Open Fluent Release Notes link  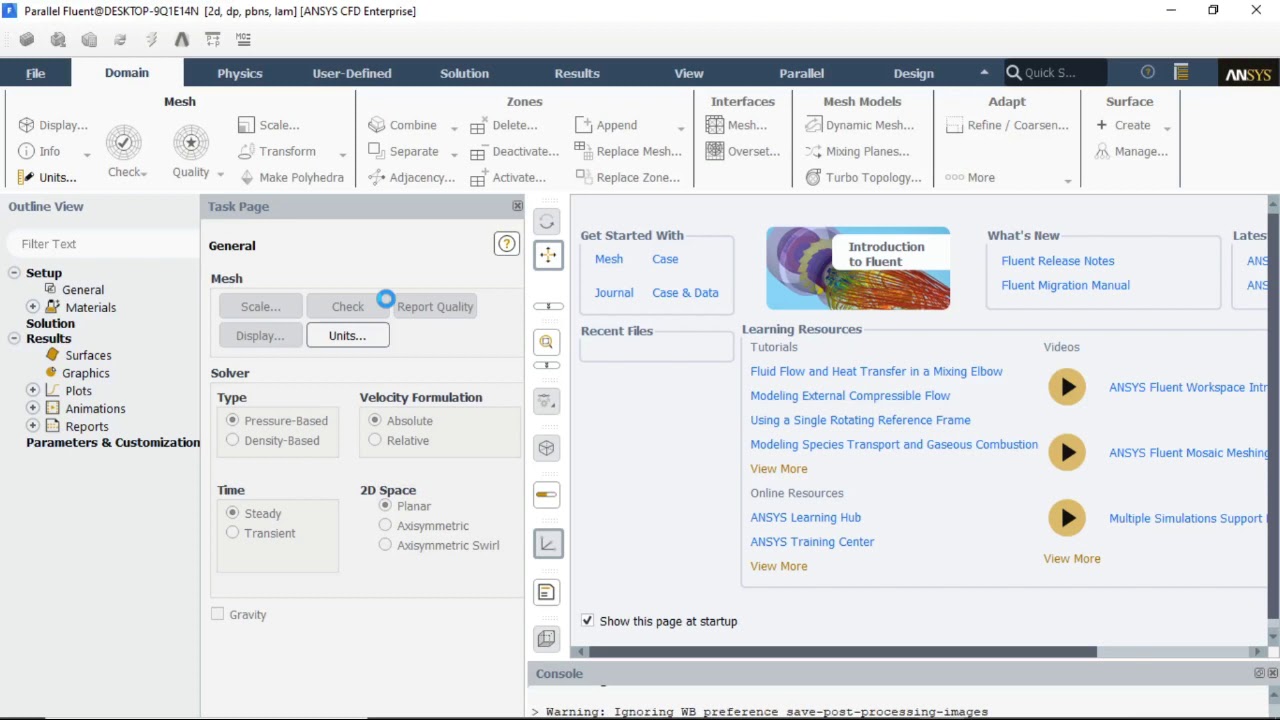pos(1058,261)
